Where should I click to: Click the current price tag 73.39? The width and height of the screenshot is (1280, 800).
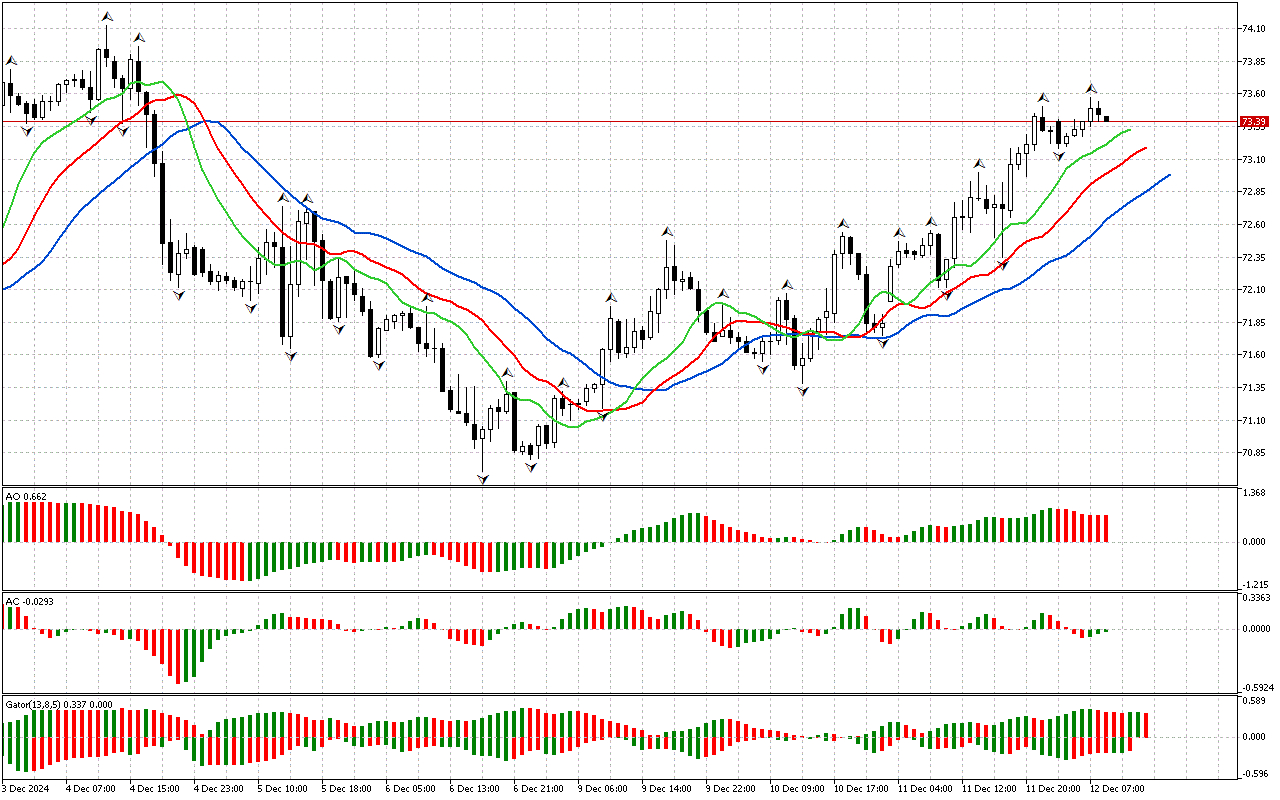click(1253, 122)
